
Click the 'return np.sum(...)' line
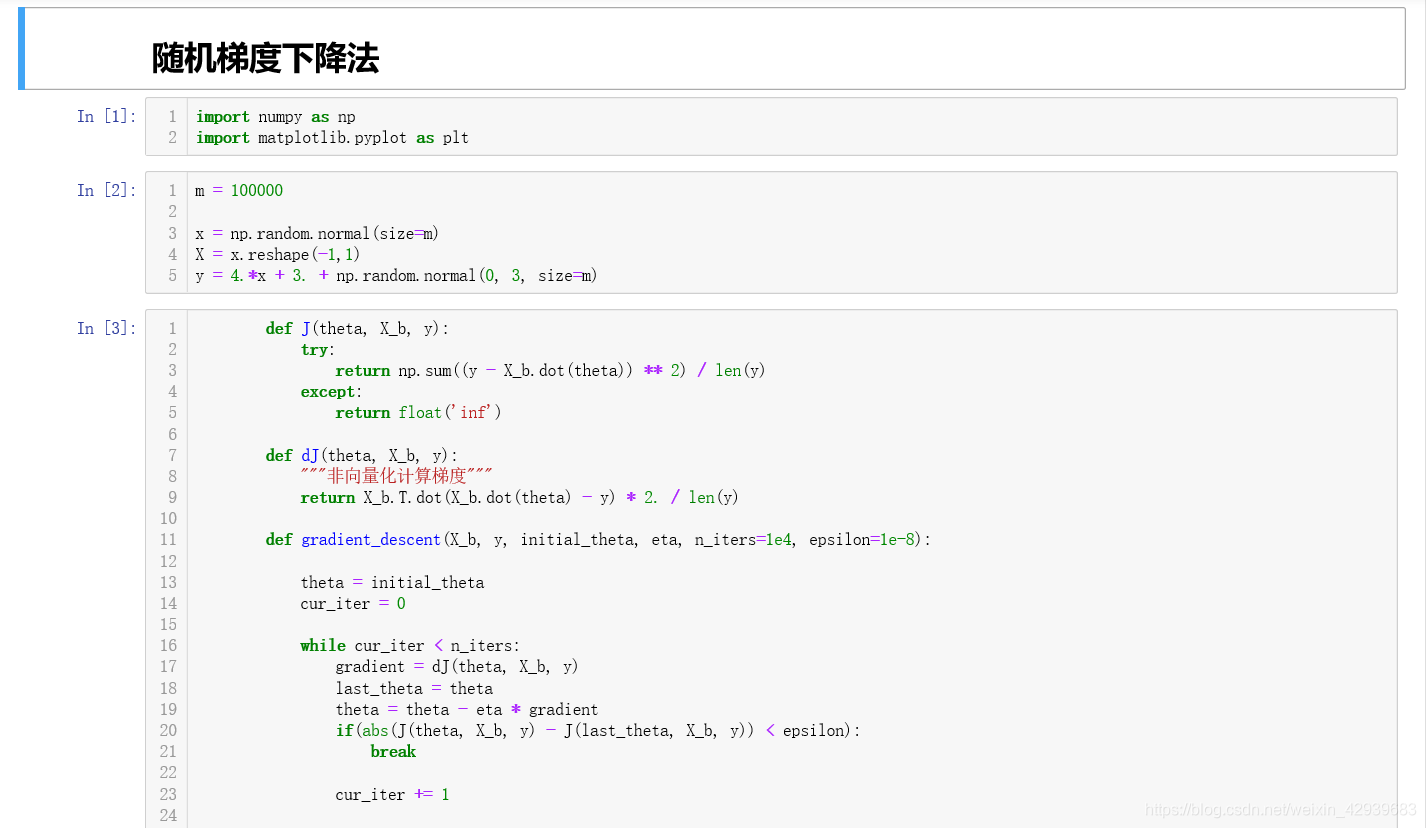[550, 370]
